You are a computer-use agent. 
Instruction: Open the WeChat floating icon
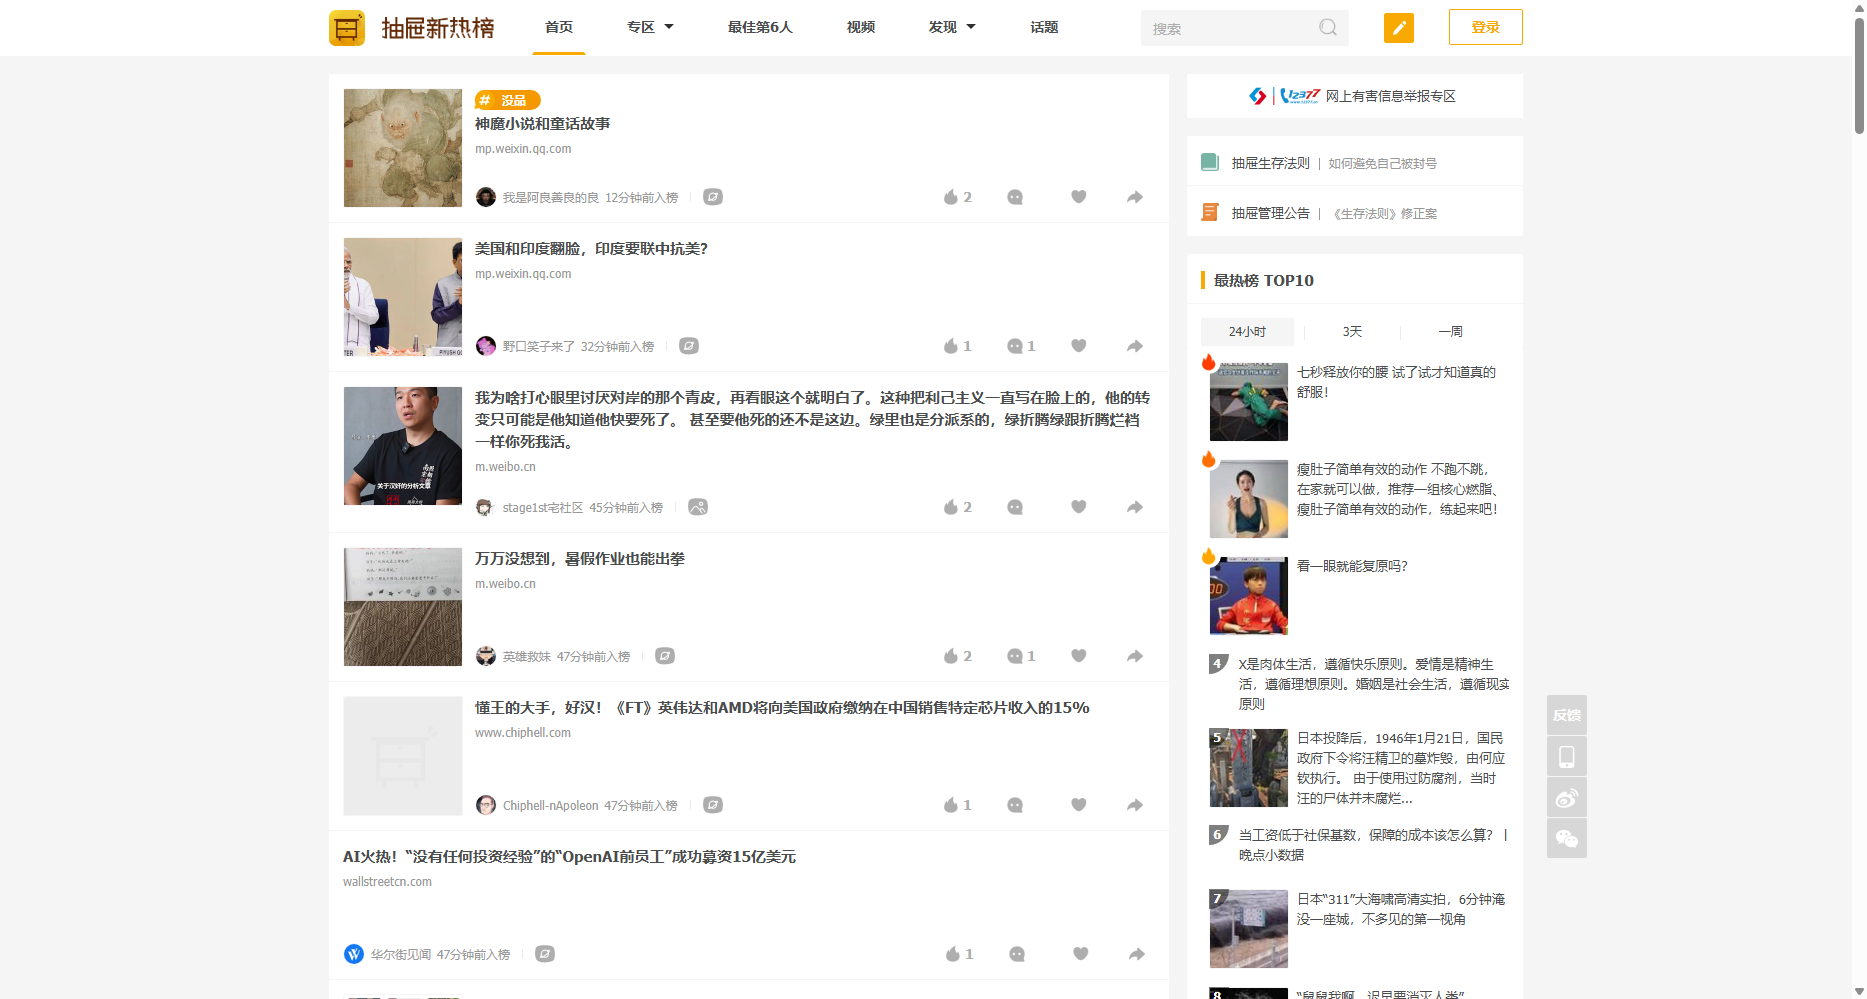[1566, 838]
